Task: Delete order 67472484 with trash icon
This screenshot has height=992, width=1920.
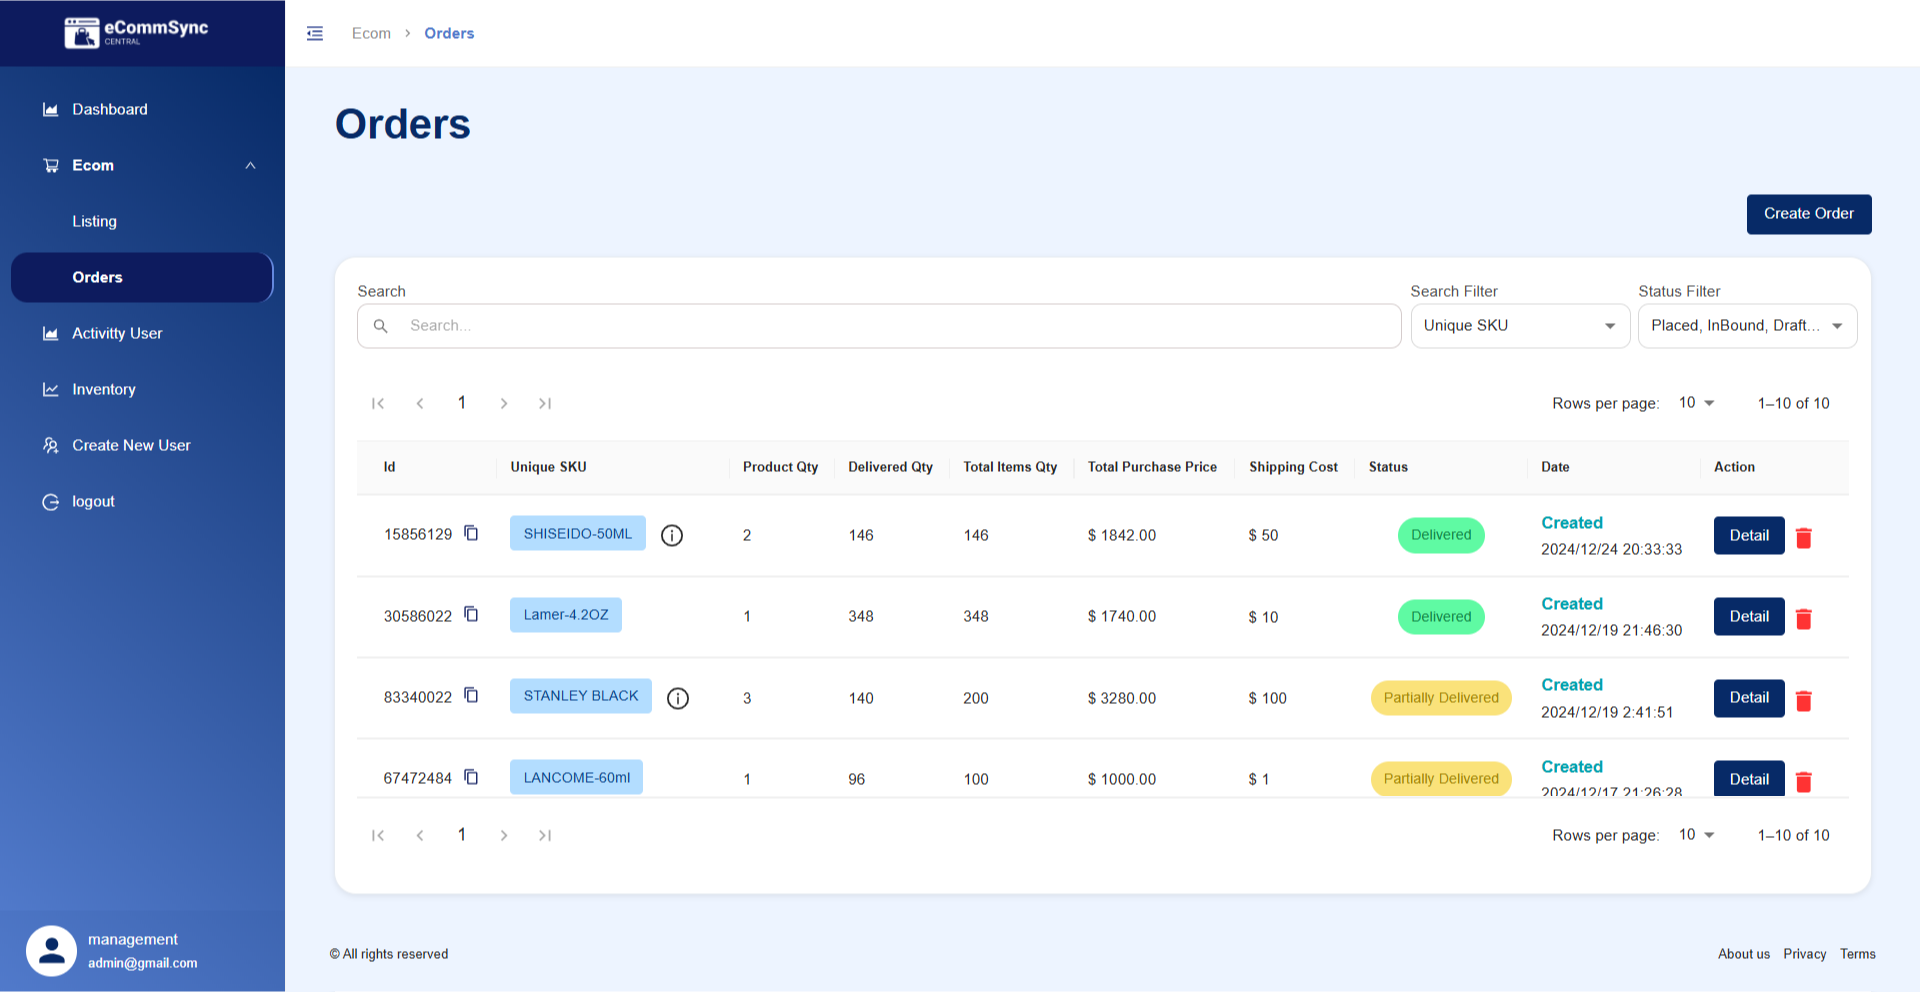Action: click(x=1804, y=782)
